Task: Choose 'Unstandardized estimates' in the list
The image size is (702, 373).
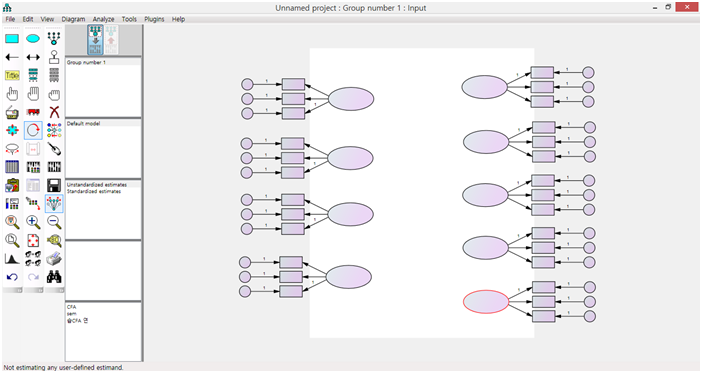Action: pos(97,184)
